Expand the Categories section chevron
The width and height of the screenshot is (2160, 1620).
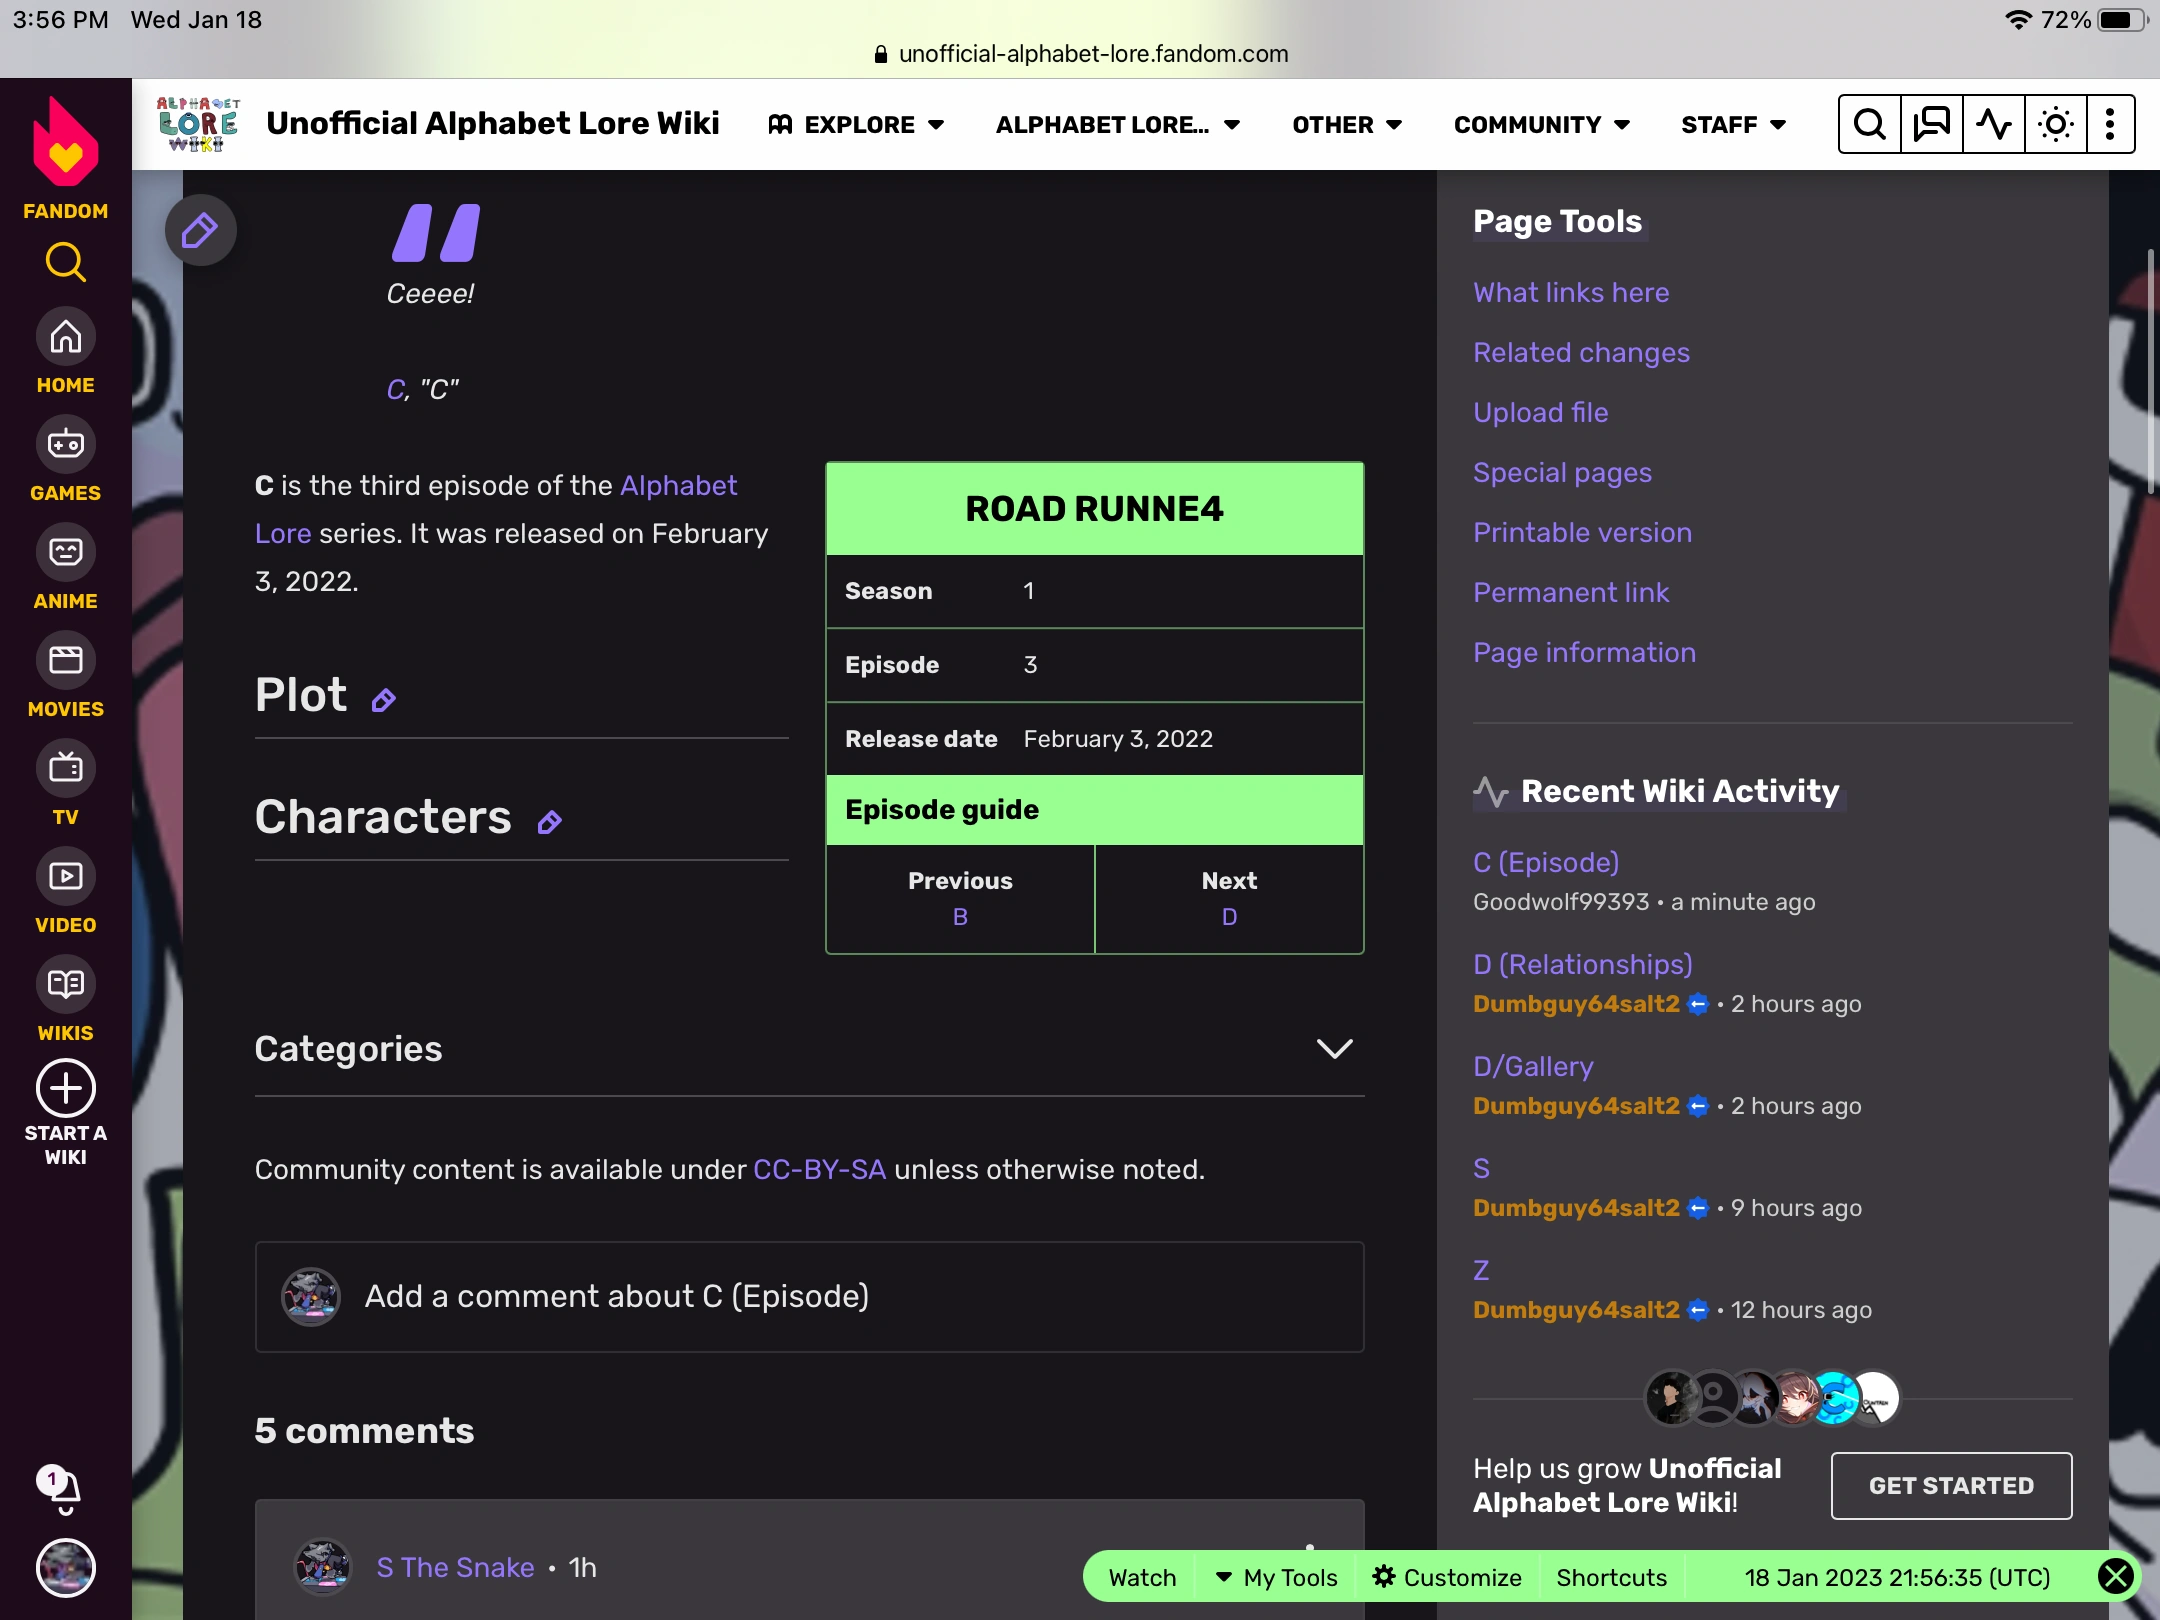1334,1048
